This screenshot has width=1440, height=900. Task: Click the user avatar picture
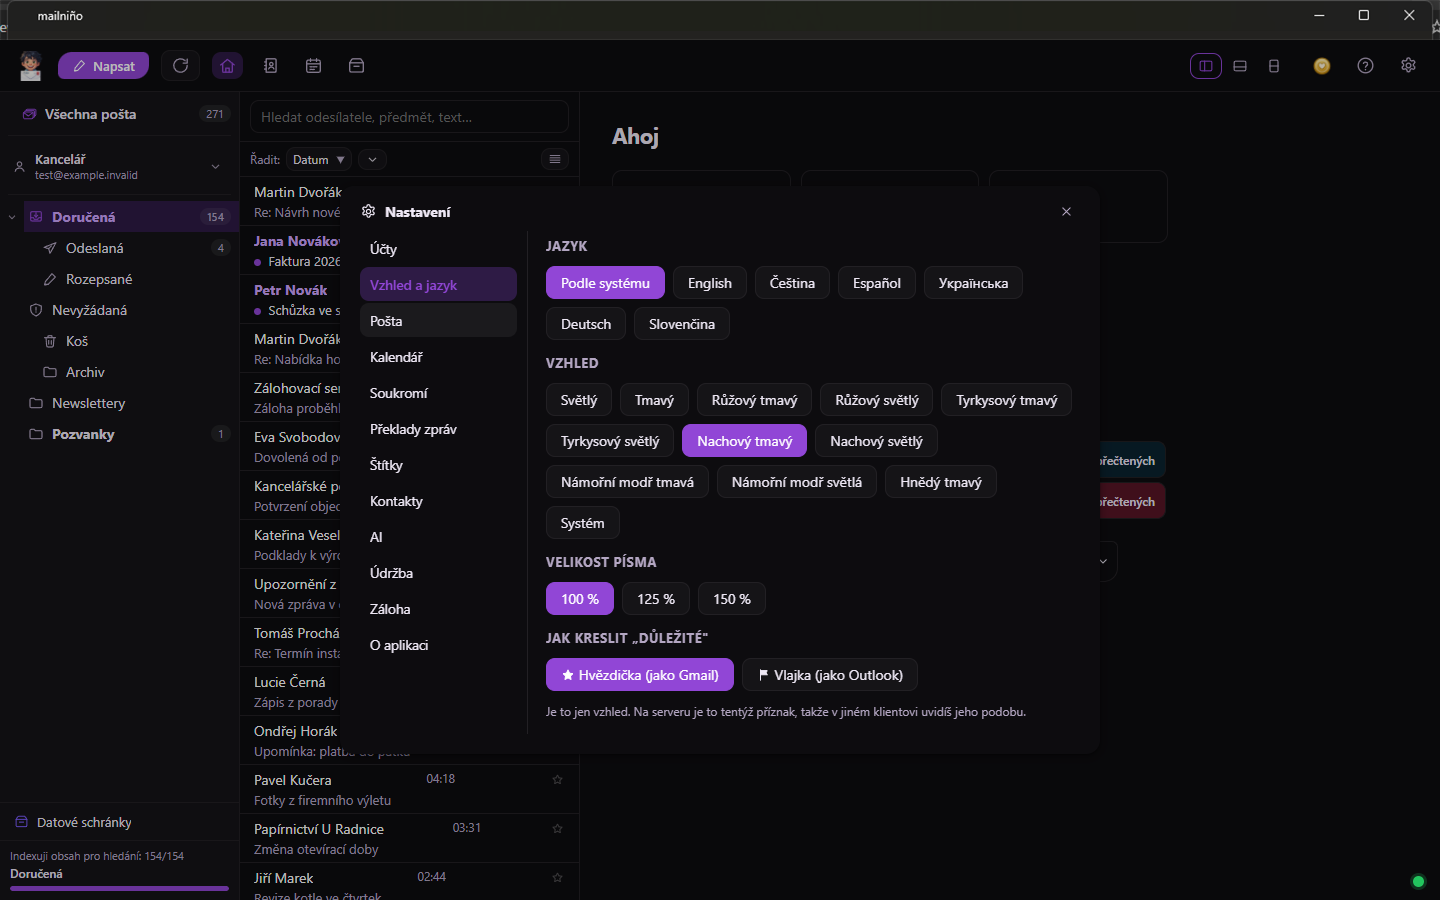click(31, 66)
